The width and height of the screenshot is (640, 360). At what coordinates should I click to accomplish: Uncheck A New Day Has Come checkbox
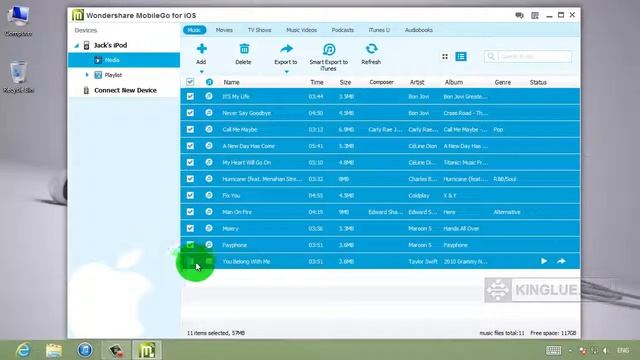[190, 146]
